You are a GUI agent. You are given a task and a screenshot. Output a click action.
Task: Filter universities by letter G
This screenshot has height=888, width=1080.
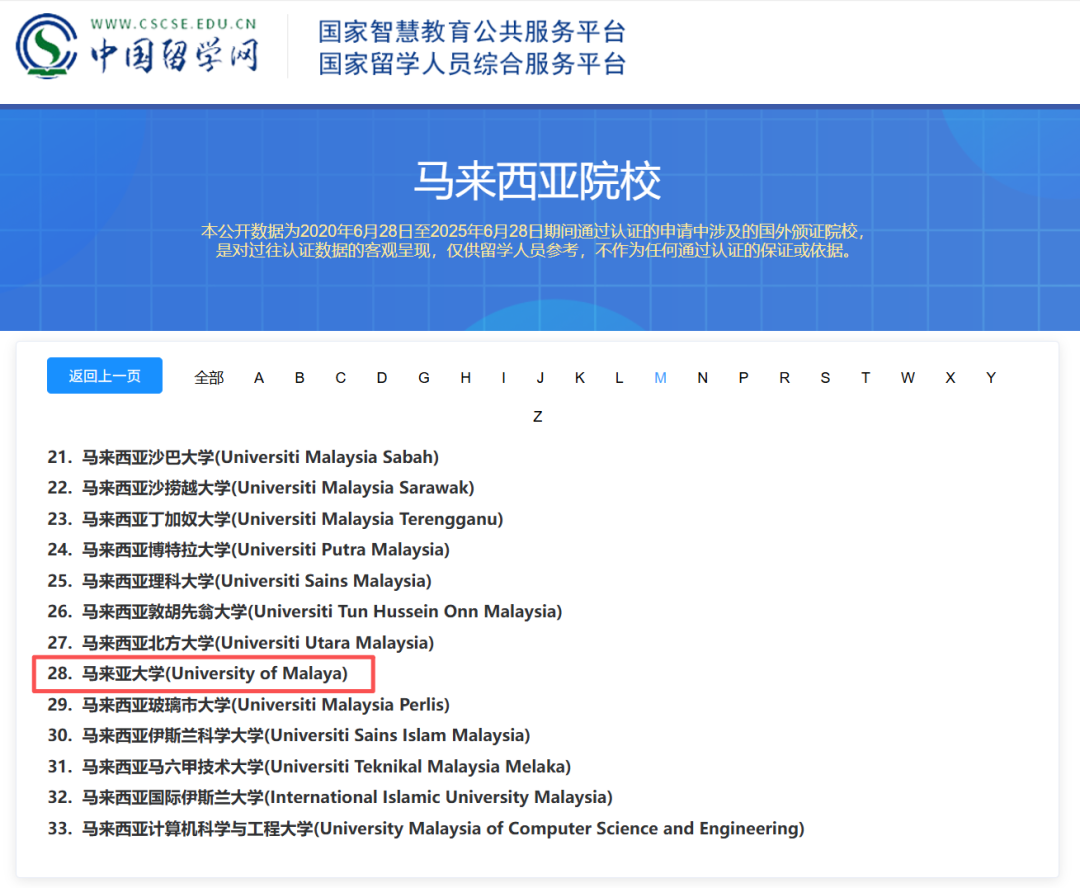point(424,378)
